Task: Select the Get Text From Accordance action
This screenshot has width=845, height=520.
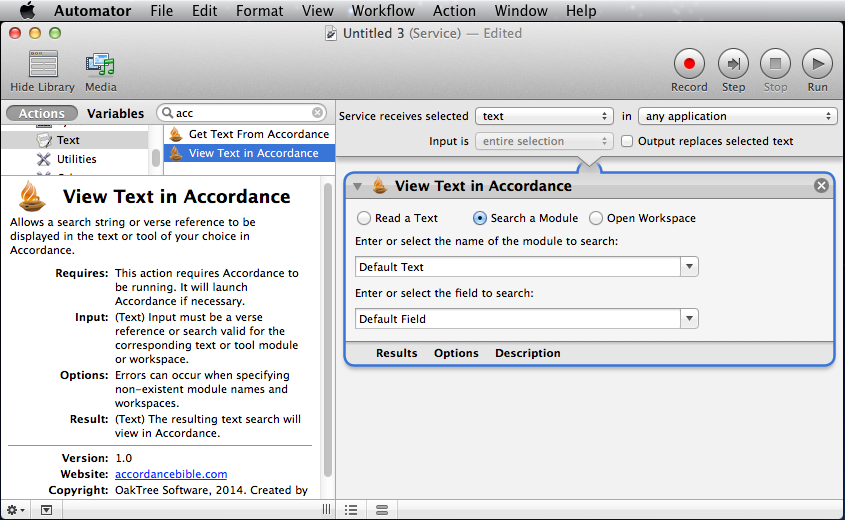Action: (x=249, y=134)
